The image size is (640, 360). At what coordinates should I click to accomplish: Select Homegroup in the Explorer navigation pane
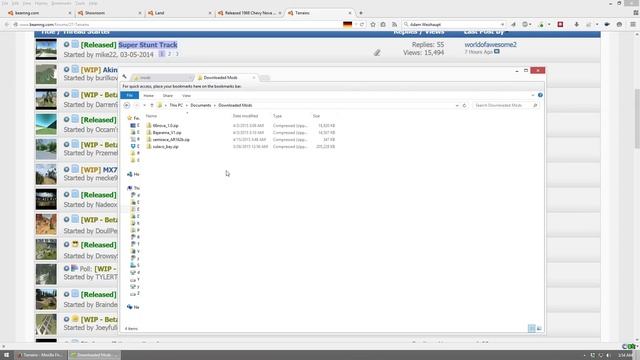133,174
